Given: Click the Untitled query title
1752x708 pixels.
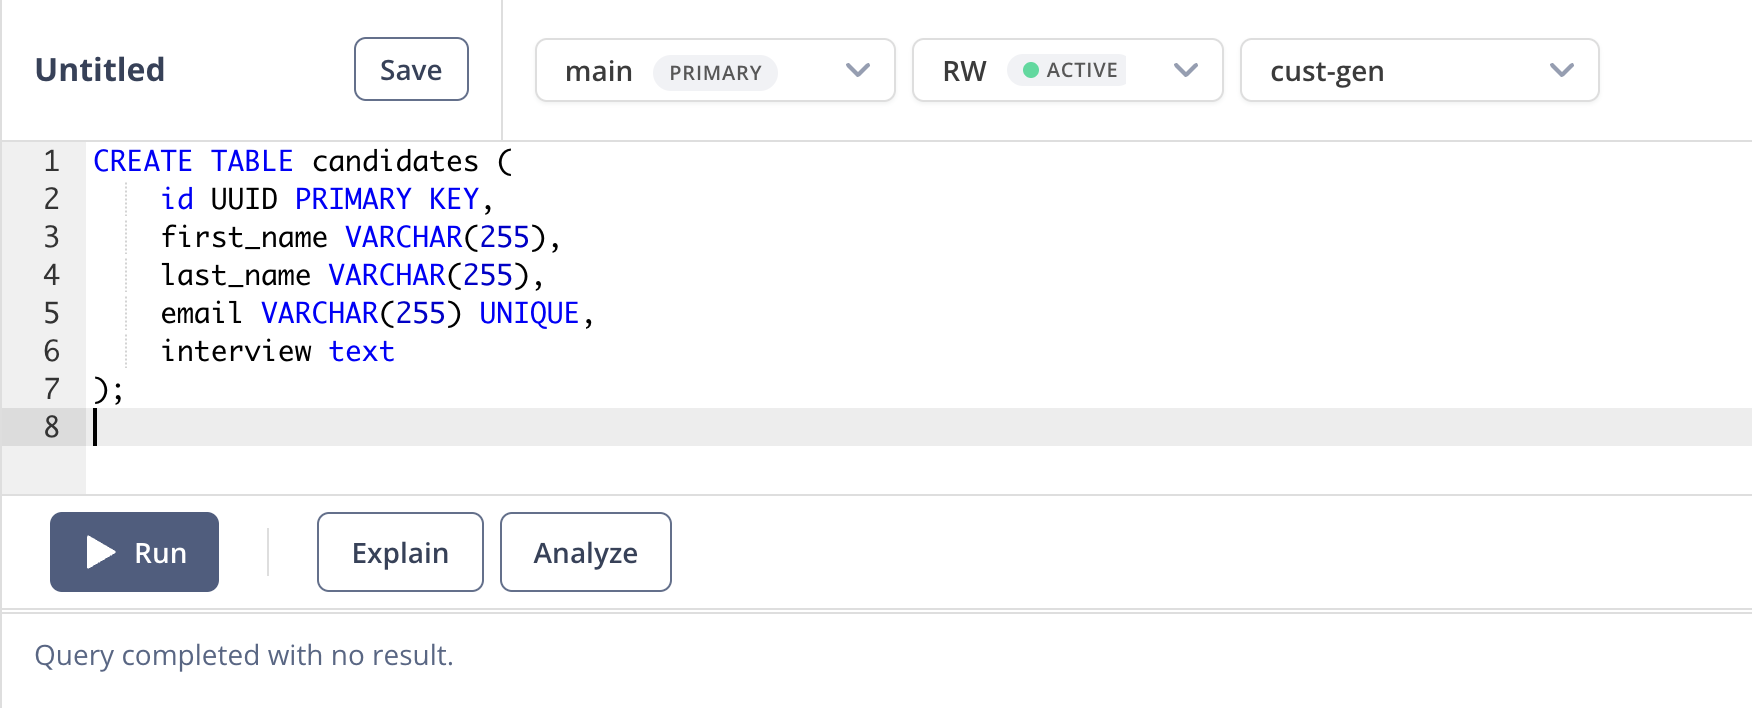Looking at the screenshot, I should tap(100, 69).
